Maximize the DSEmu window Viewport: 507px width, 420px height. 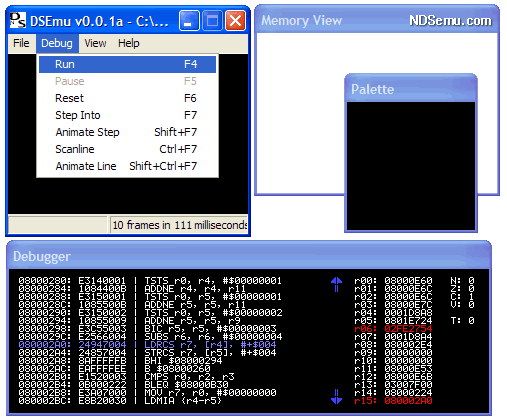click(212, 21)
